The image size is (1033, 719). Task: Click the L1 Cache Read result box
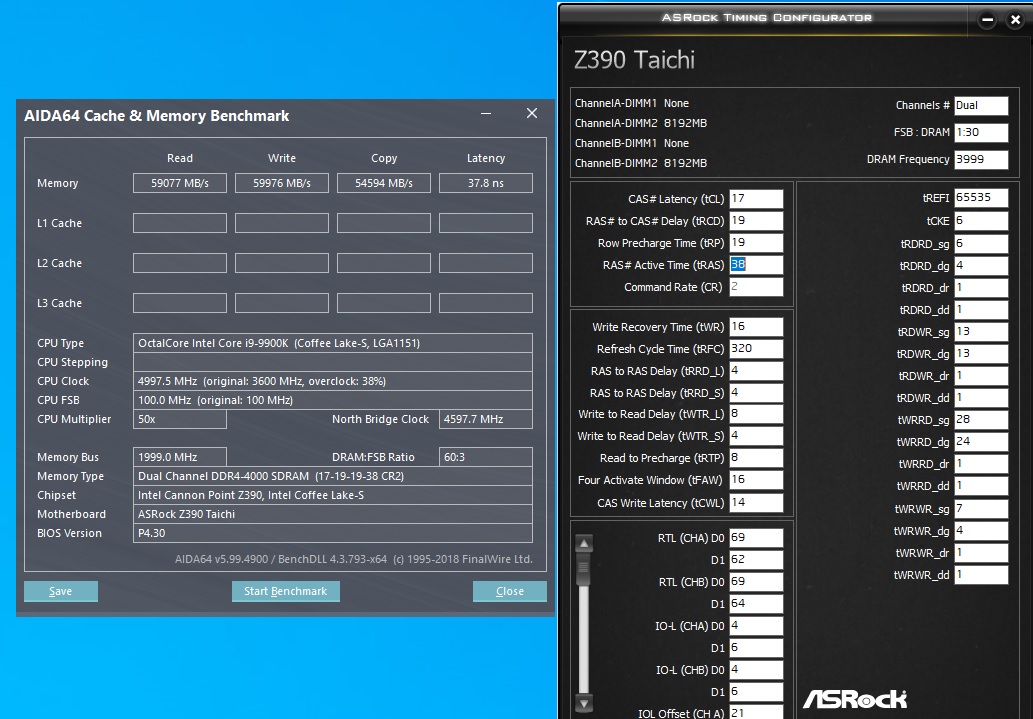pos(180,223)
